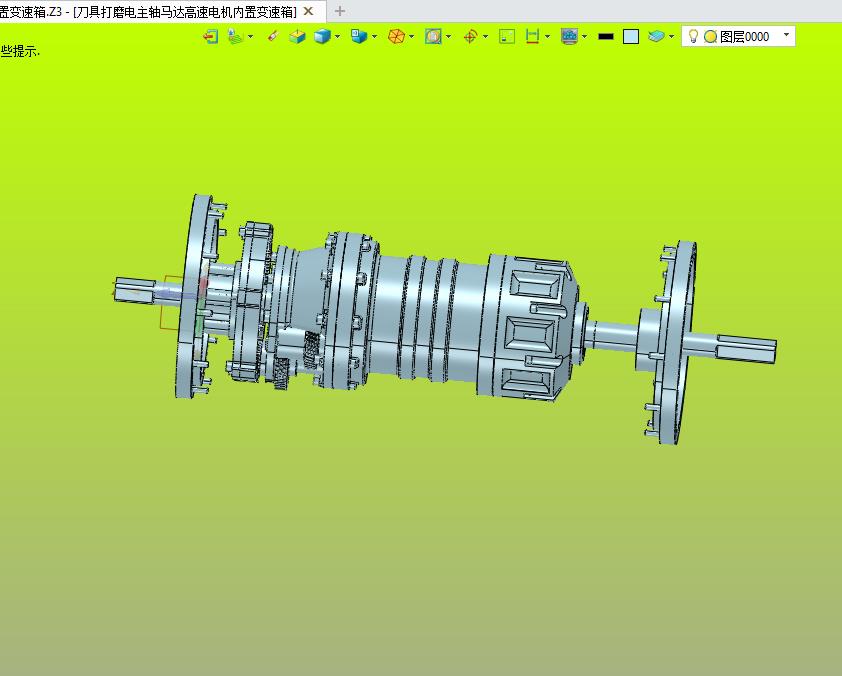Pick the light blue face color swatch

[x=631, y=37]
